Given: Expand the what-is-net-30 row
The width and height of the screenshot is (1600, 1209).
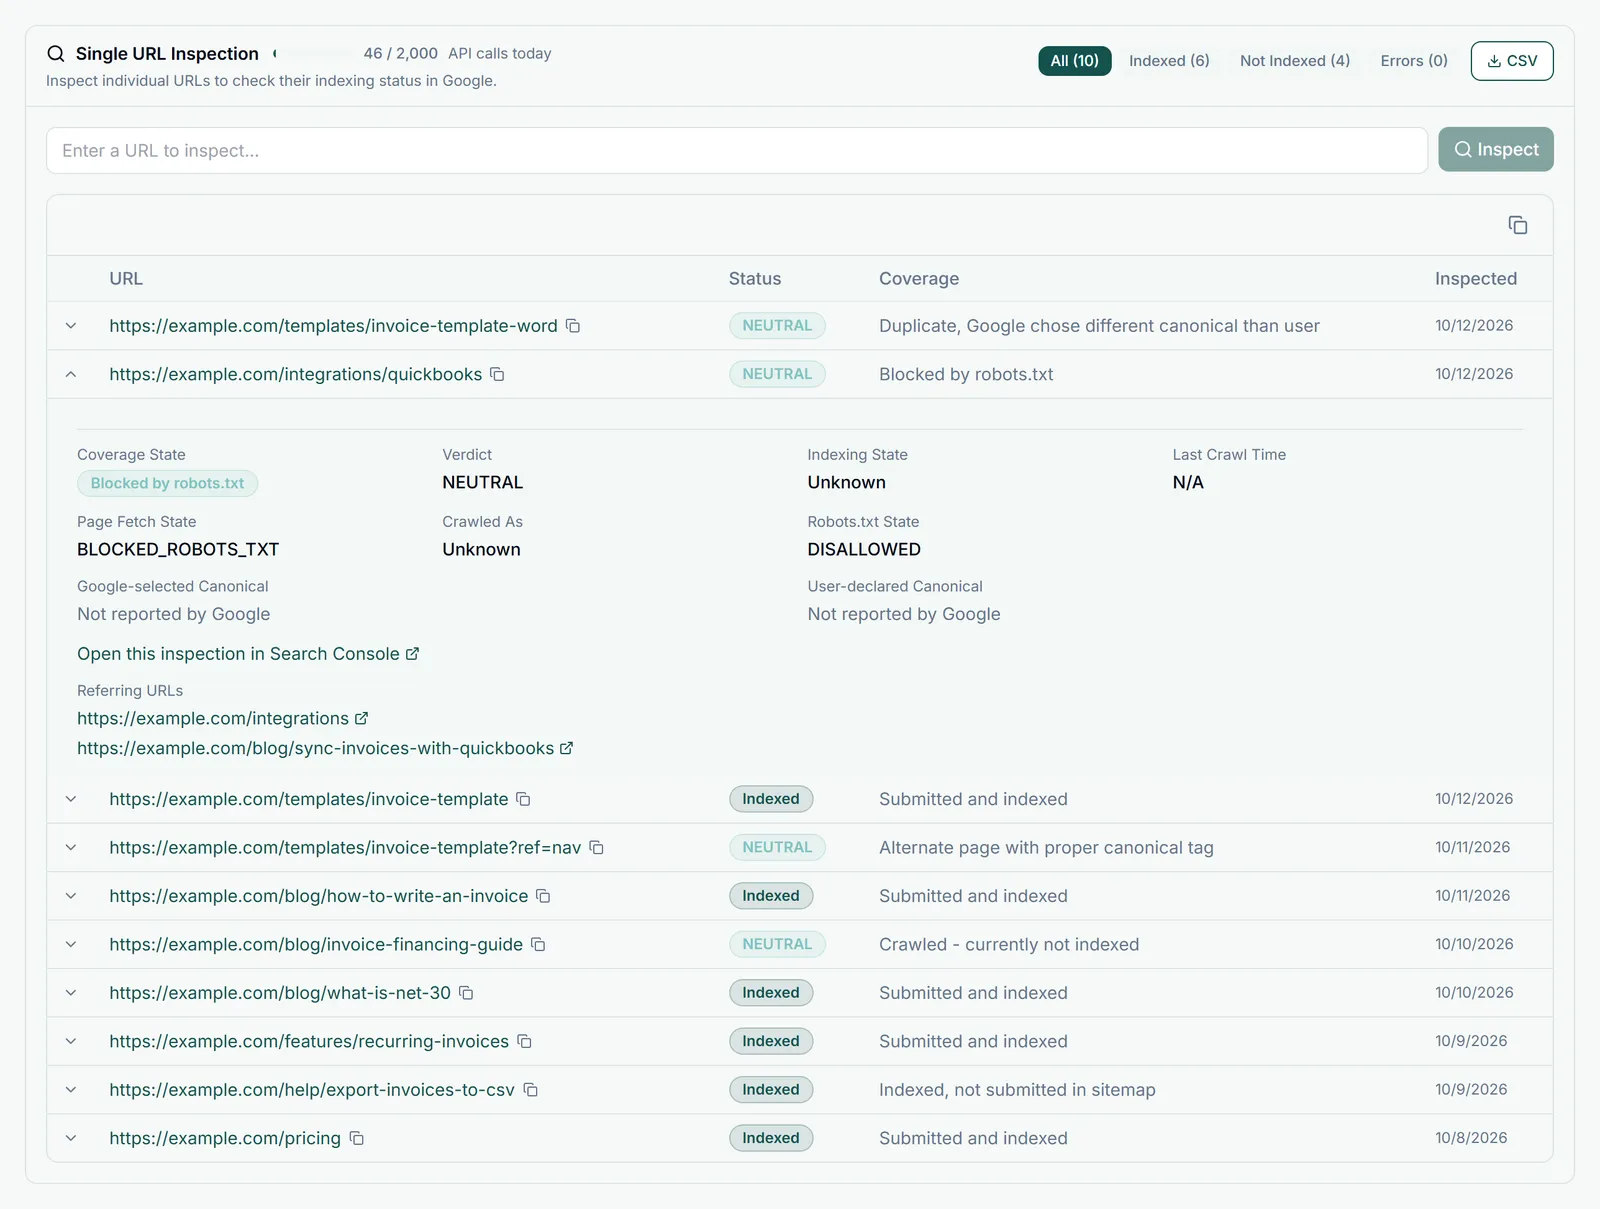Looking at the screenshot, I should (71, 993).
